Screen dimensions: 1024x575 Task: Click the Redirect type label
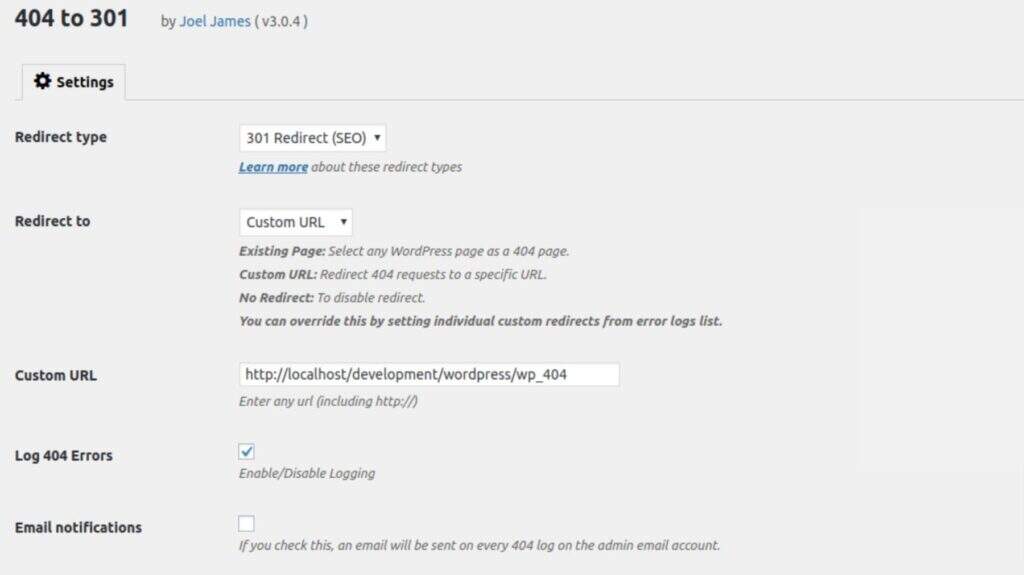(61, 137)
